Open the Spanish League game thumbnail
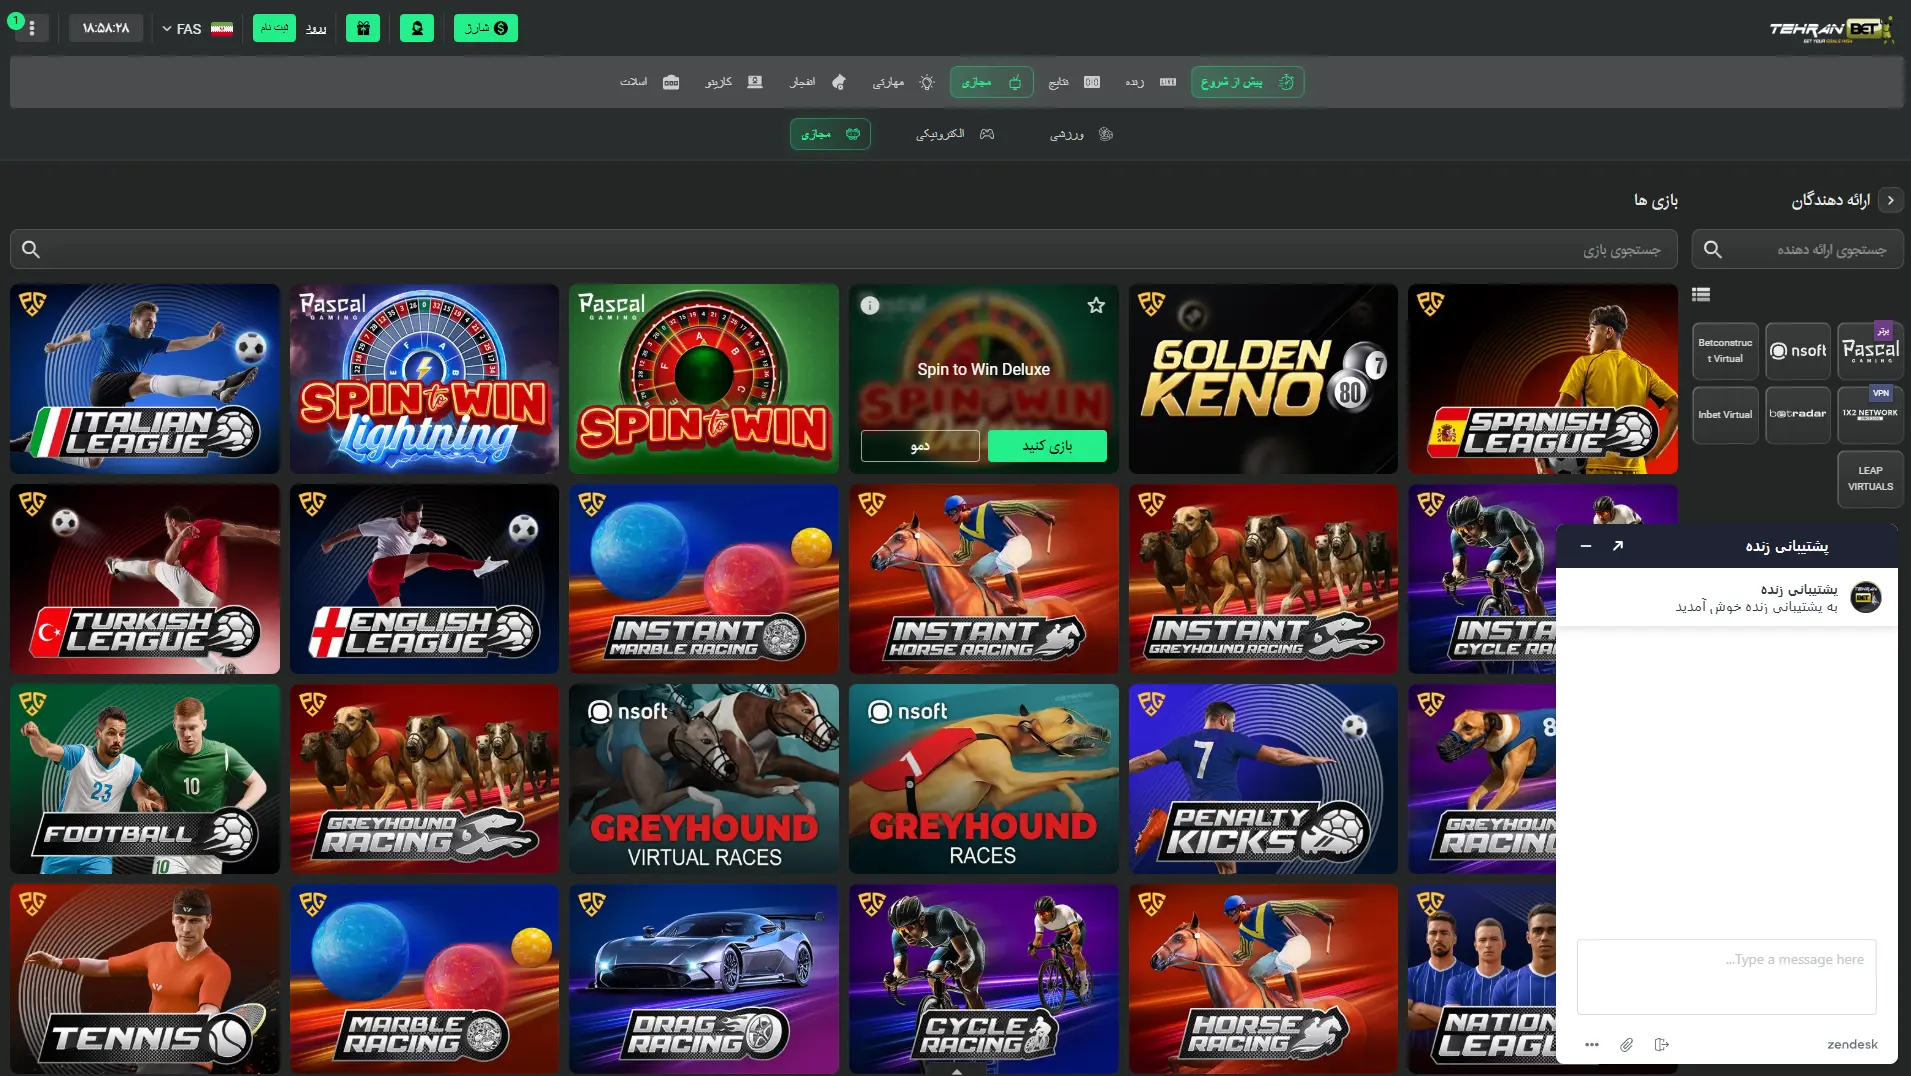This screenshot has width=1911, height=1076. coord(1543,379)
